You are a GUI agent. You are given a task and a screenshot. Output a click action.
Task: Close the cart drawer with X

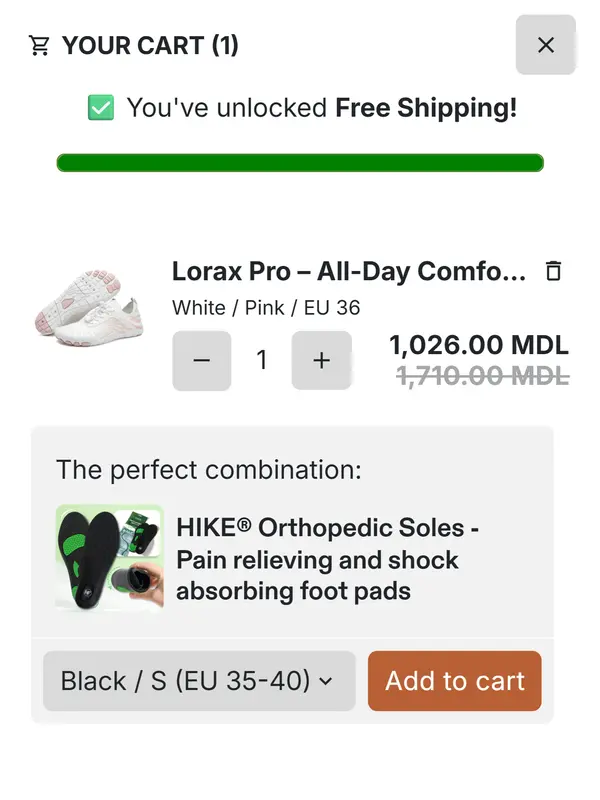(x=545, y=45)
